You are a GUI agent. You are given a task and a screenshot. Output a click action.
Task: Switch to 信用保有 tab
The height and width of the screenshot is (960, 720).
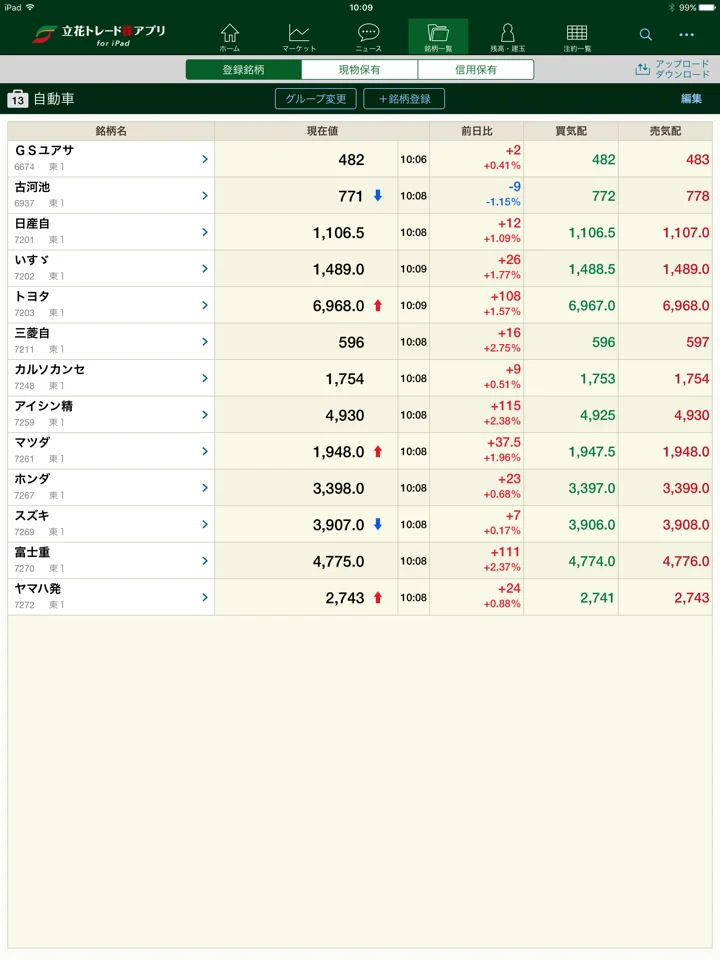[x=476, y=70]
